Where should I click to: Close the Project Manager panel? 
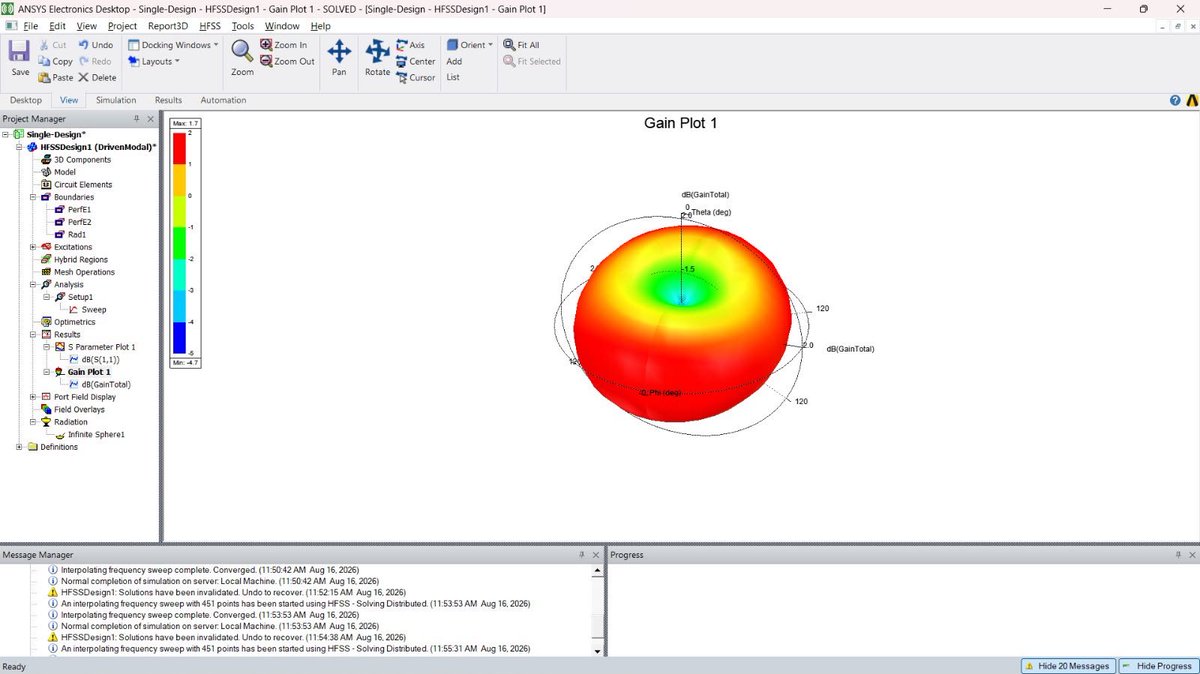pyautogui.click(x=151, y=119)
